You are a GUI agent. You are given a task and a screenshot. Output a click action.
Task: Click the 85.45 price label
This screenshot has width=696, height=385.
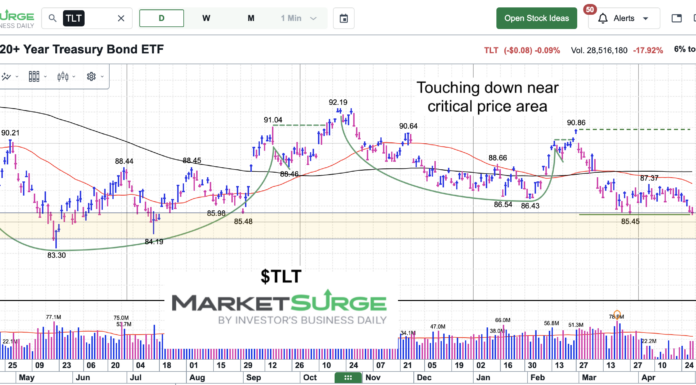click(630, 221)
